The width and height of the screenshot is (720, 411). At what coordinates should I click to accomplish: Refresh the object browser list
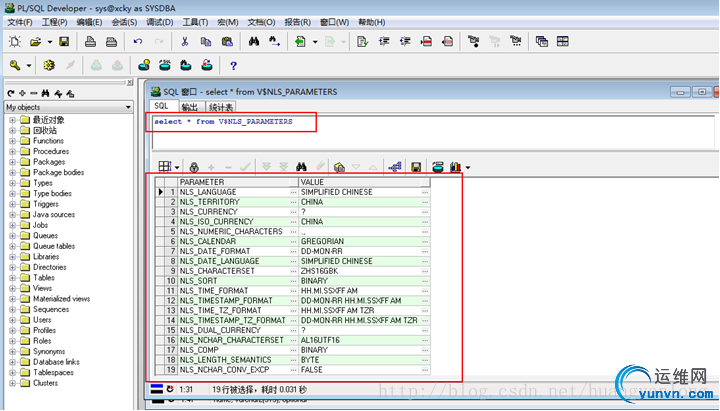[x=9, y=93]
